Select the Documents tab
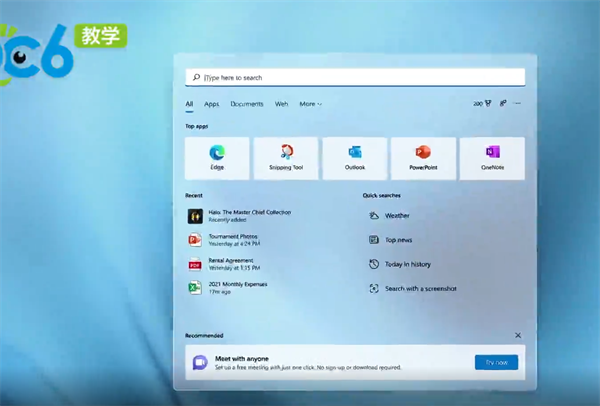Image resolution: width=600 pixels, height=406 pixels. click(x=246, y=104)
